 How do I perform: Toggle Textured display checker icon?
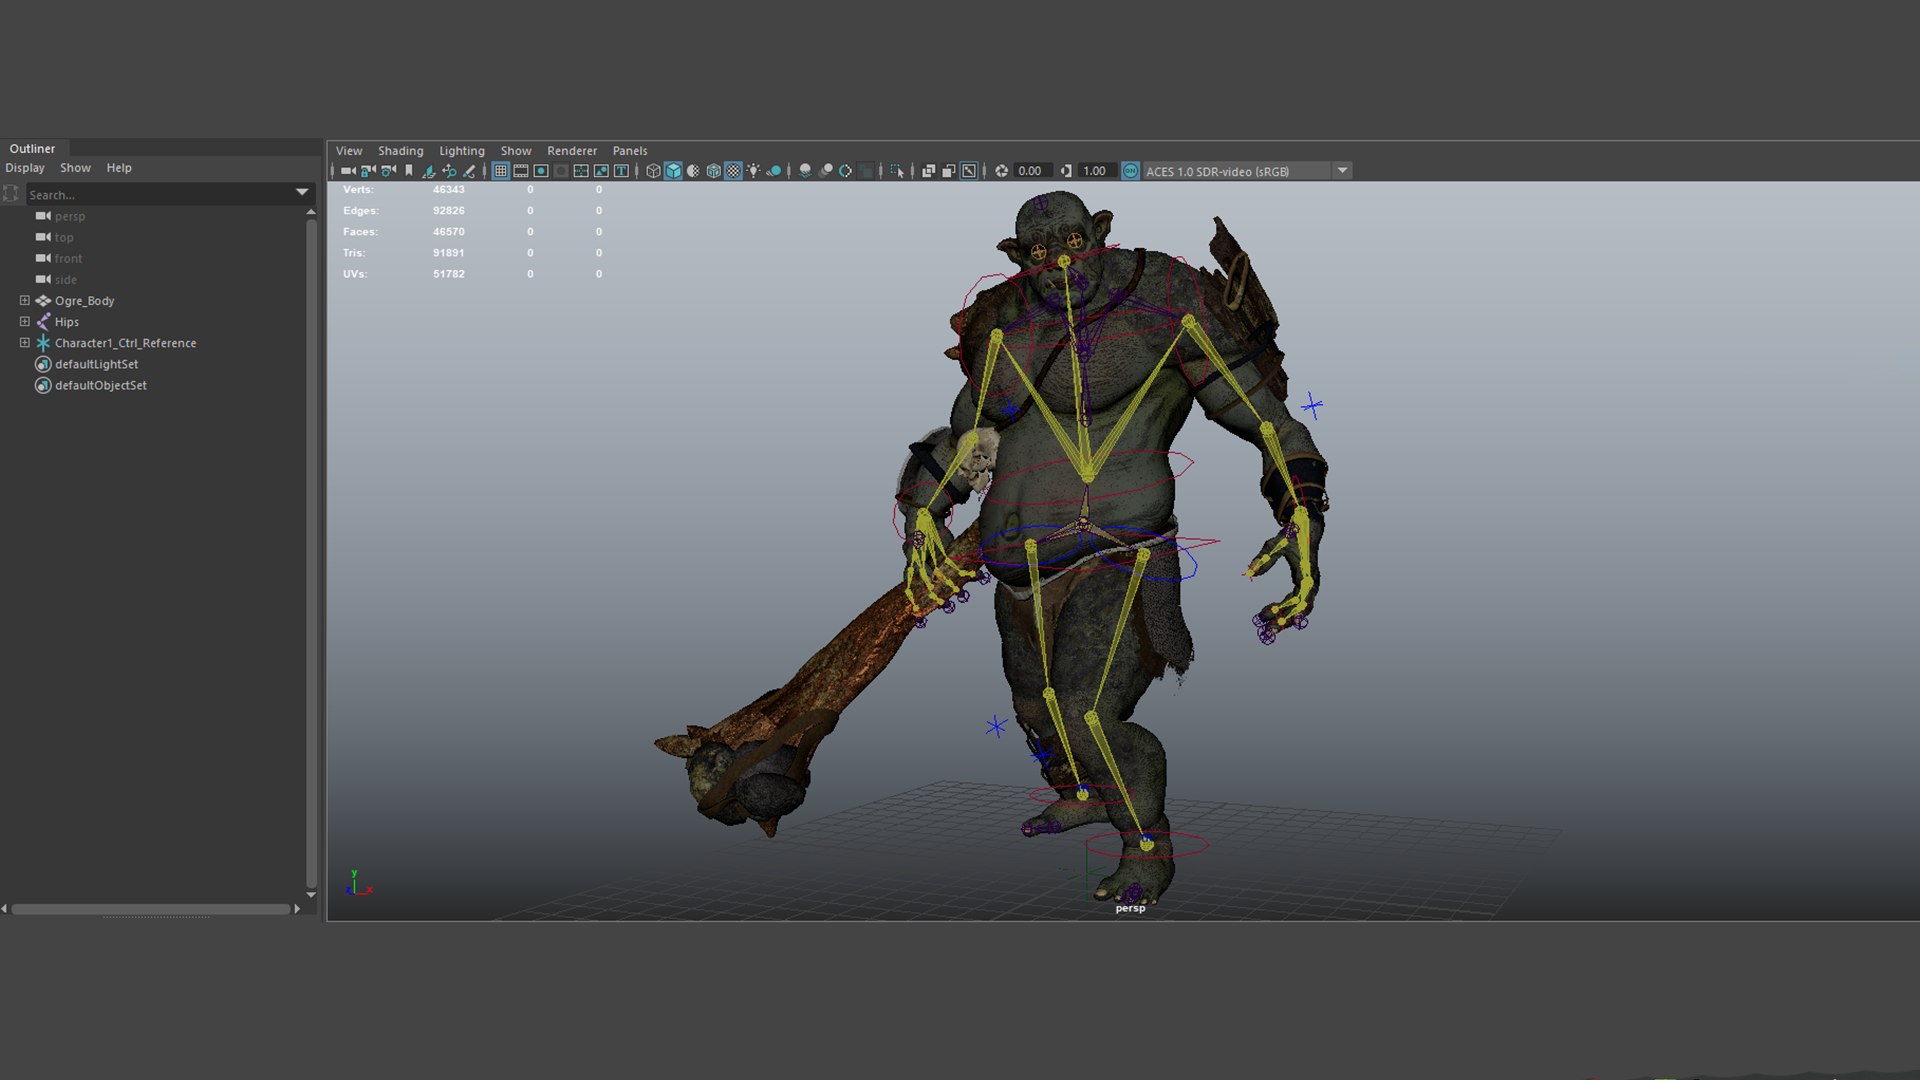[x=733, y=171]
